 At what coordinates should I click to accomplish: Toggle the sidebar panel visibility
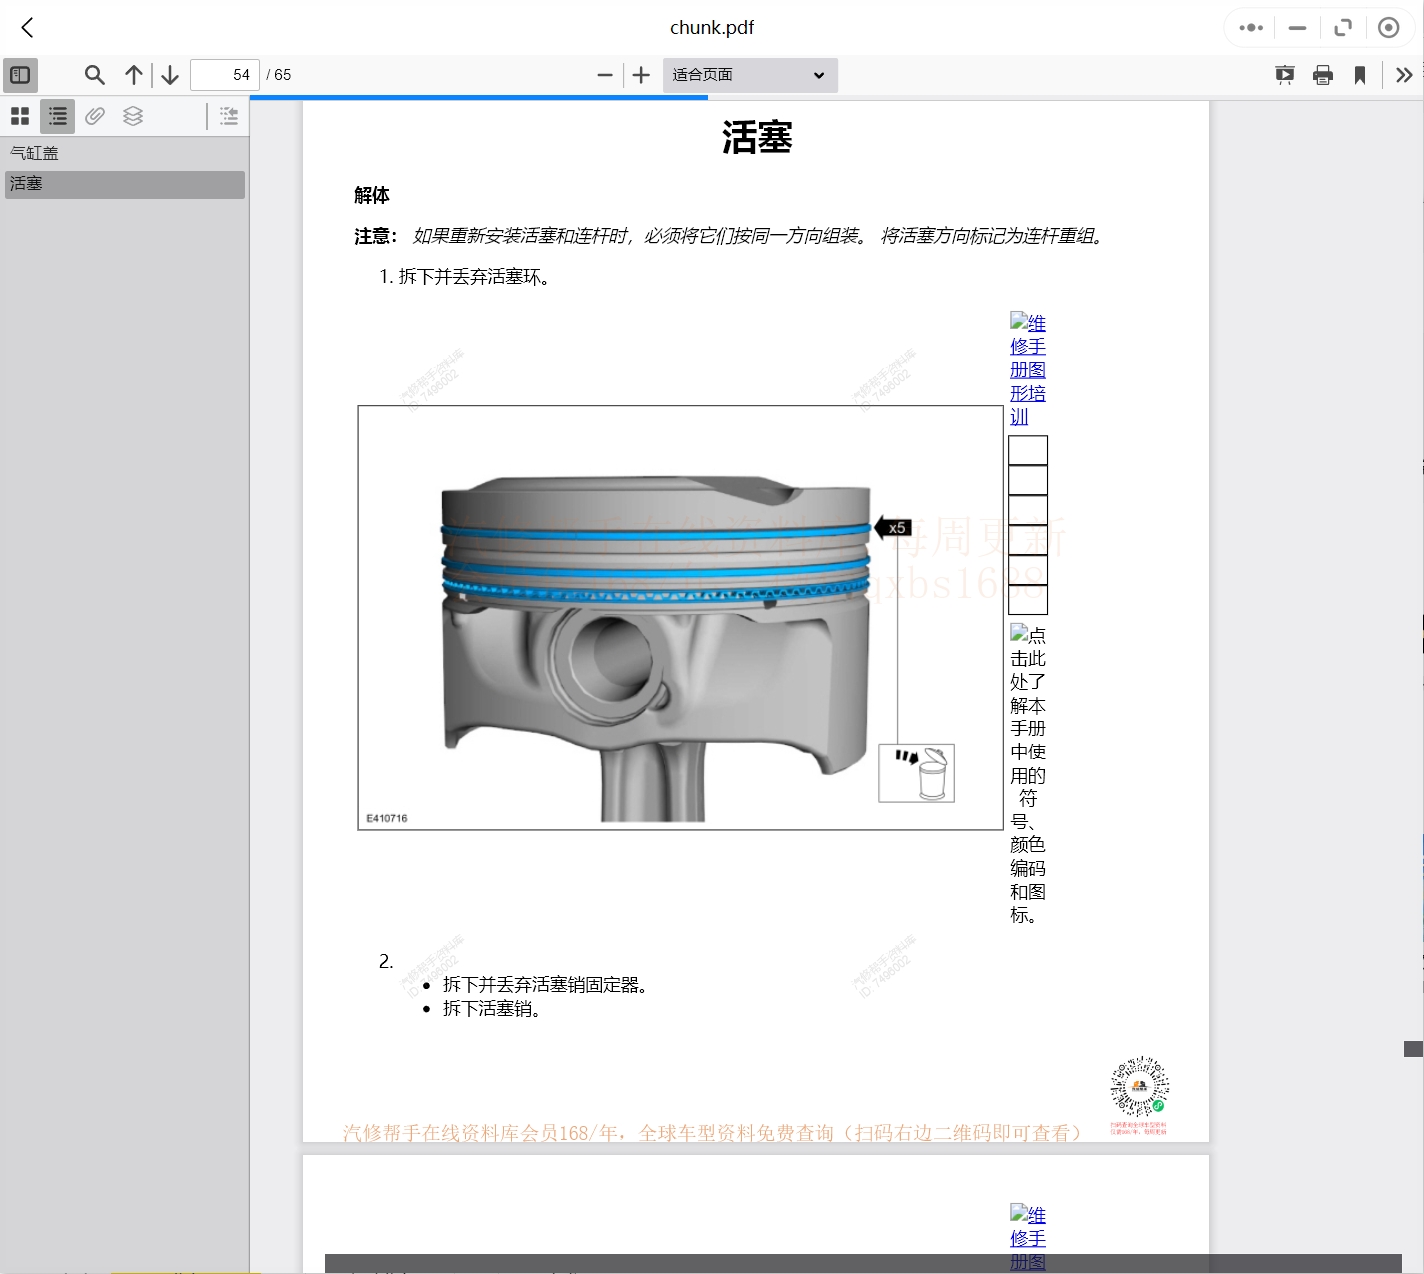tap(20, 75)
